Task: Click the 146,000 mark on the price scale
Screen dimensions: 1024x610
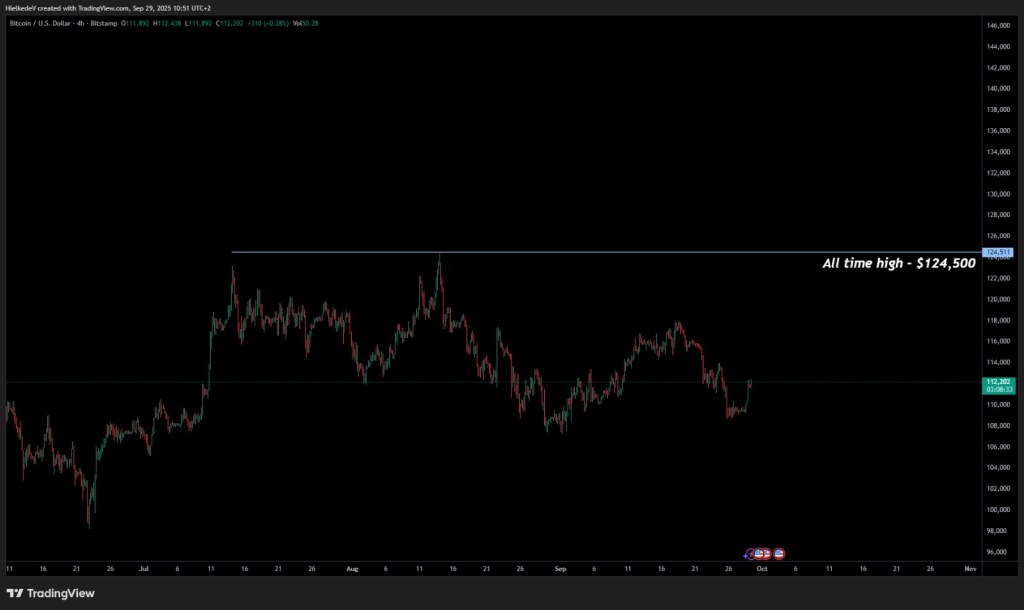Action: click(x=999, y=25)
